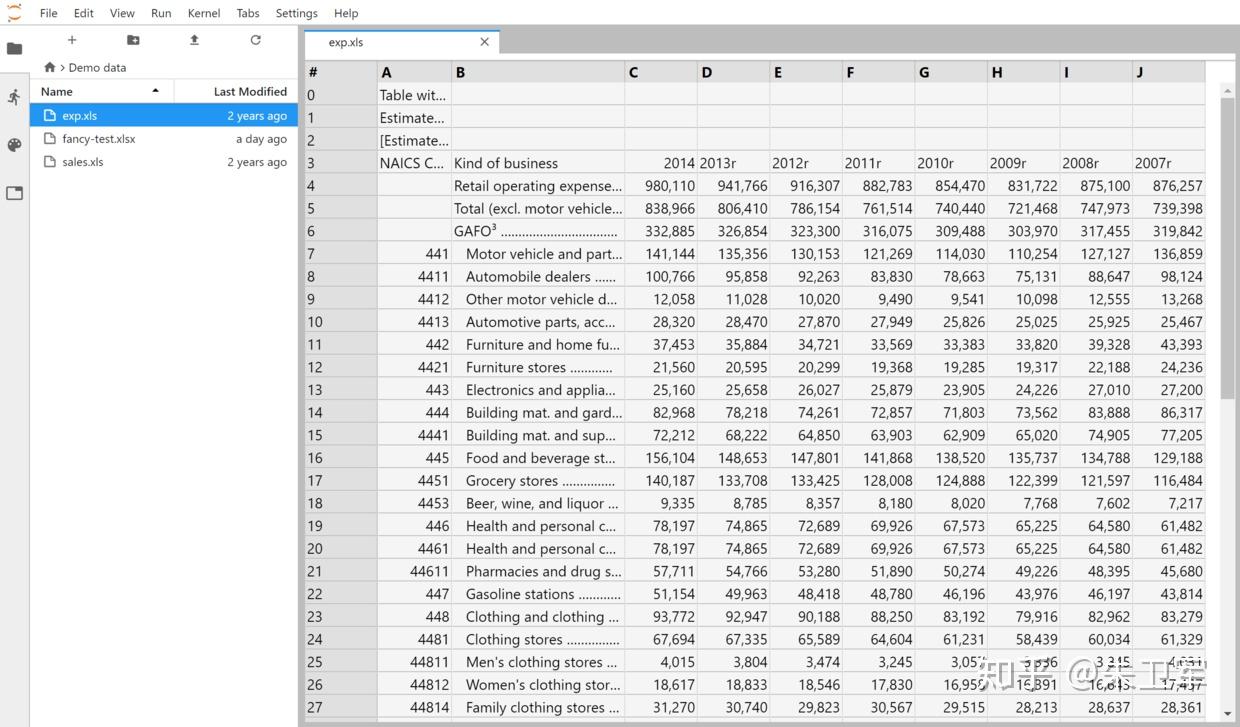The height and width of the screenshot is (727, 1240).
Task: Refresh the file list with the refresh icon
Action: (x=255, y=39)
